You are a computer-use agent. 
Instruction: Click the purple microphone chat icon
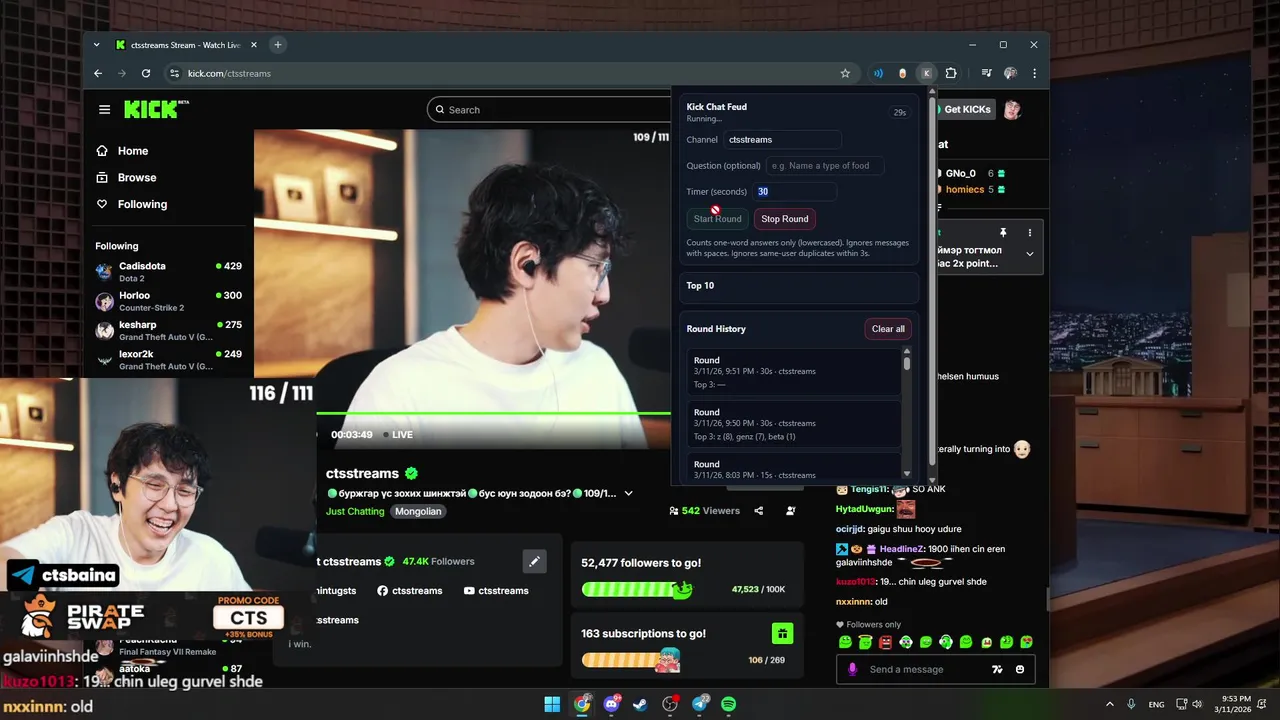[852, 669]
